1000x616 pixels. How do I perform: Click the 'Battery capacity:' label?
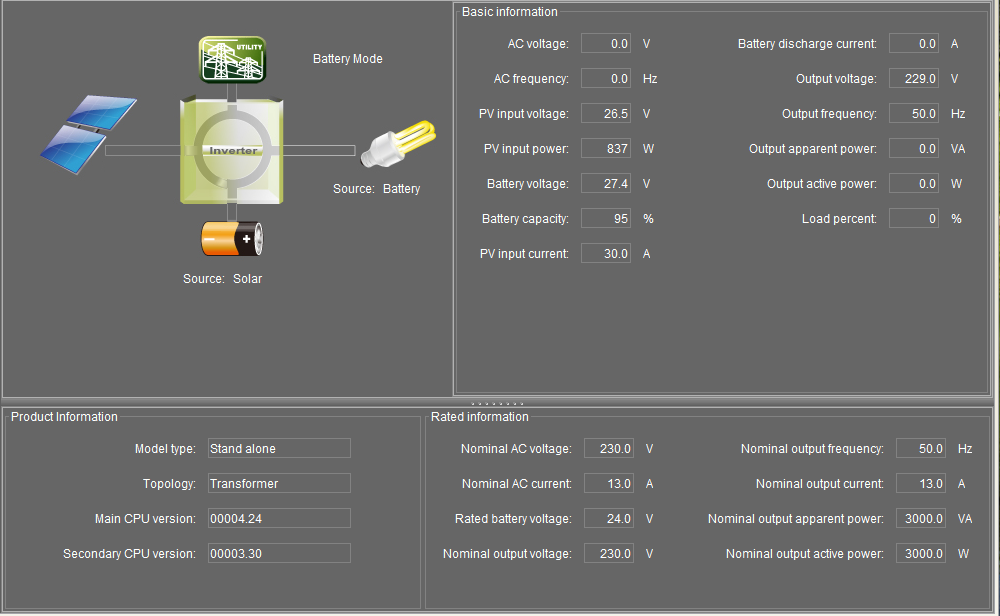pos(526,219)
